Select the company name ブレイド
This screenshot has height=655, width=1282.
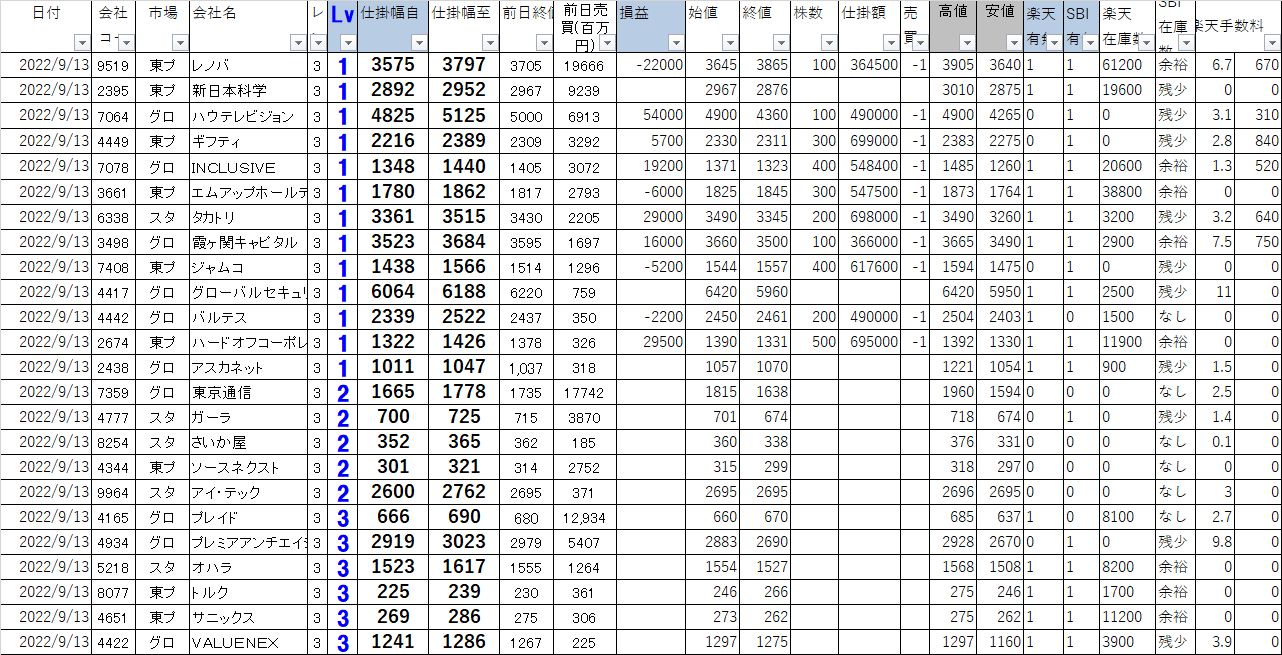click(x=215, y=517)
